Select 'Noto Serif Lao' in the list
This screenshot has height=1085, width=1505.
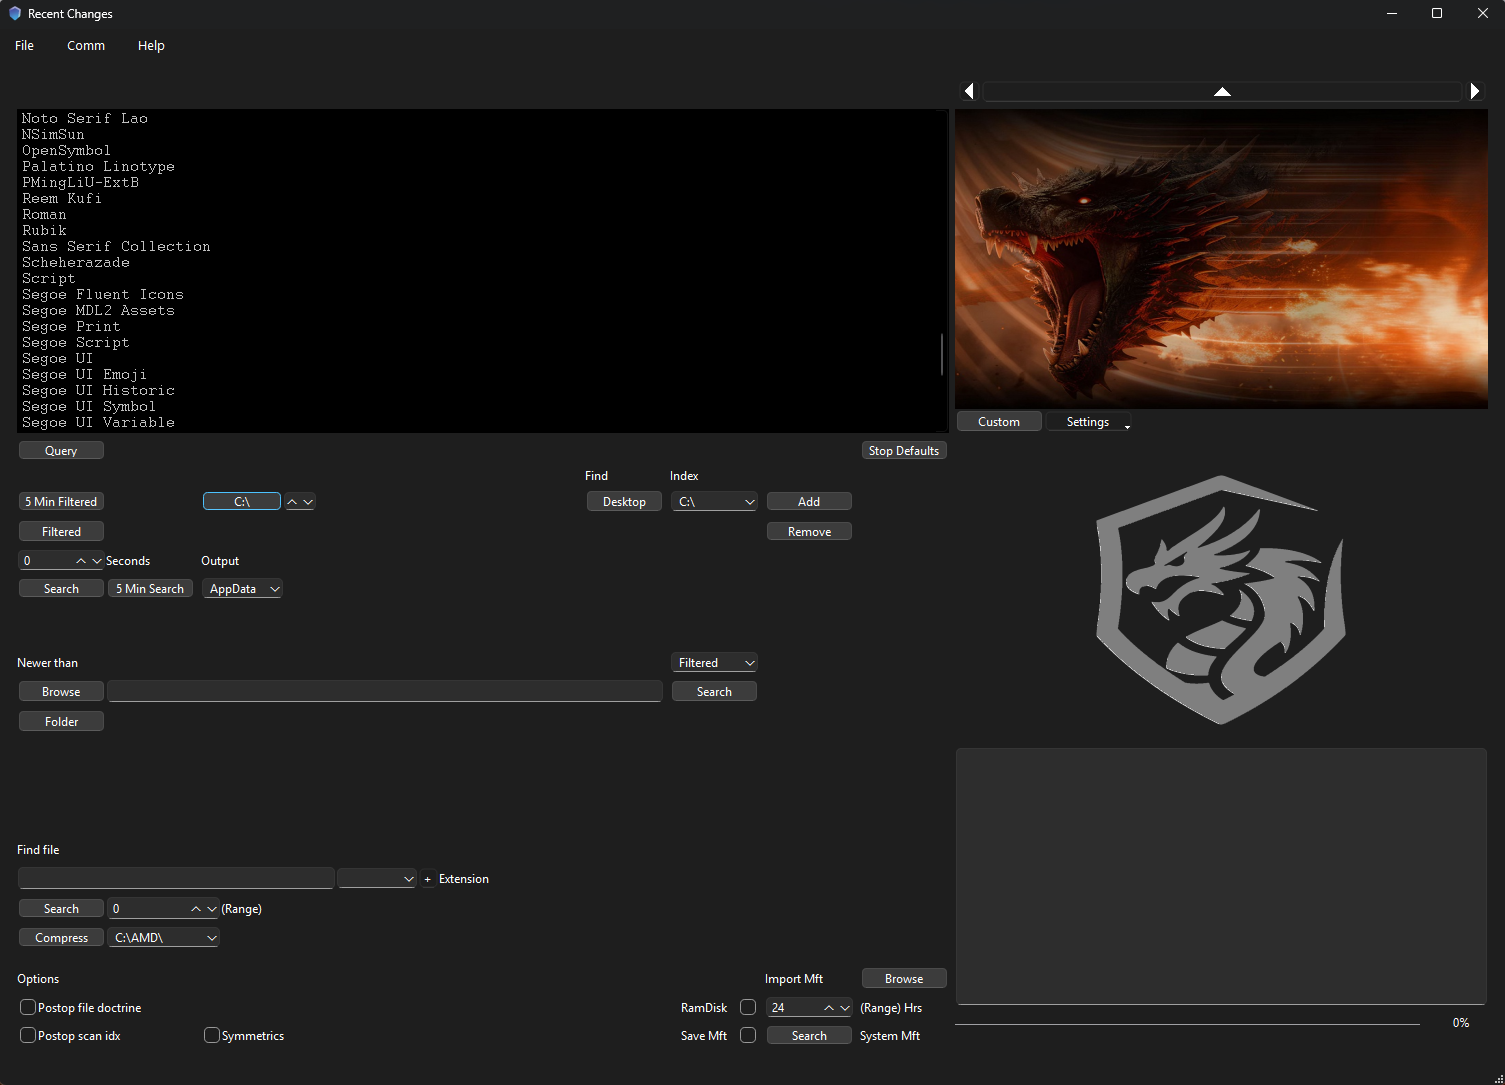click(x=85, y=119)
